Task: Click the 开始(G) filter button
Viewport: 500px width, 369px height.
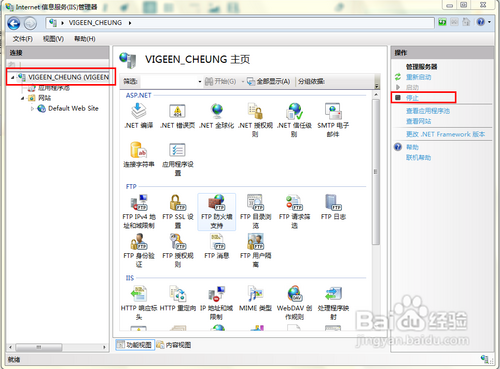Action: click(x=221, y=81)
